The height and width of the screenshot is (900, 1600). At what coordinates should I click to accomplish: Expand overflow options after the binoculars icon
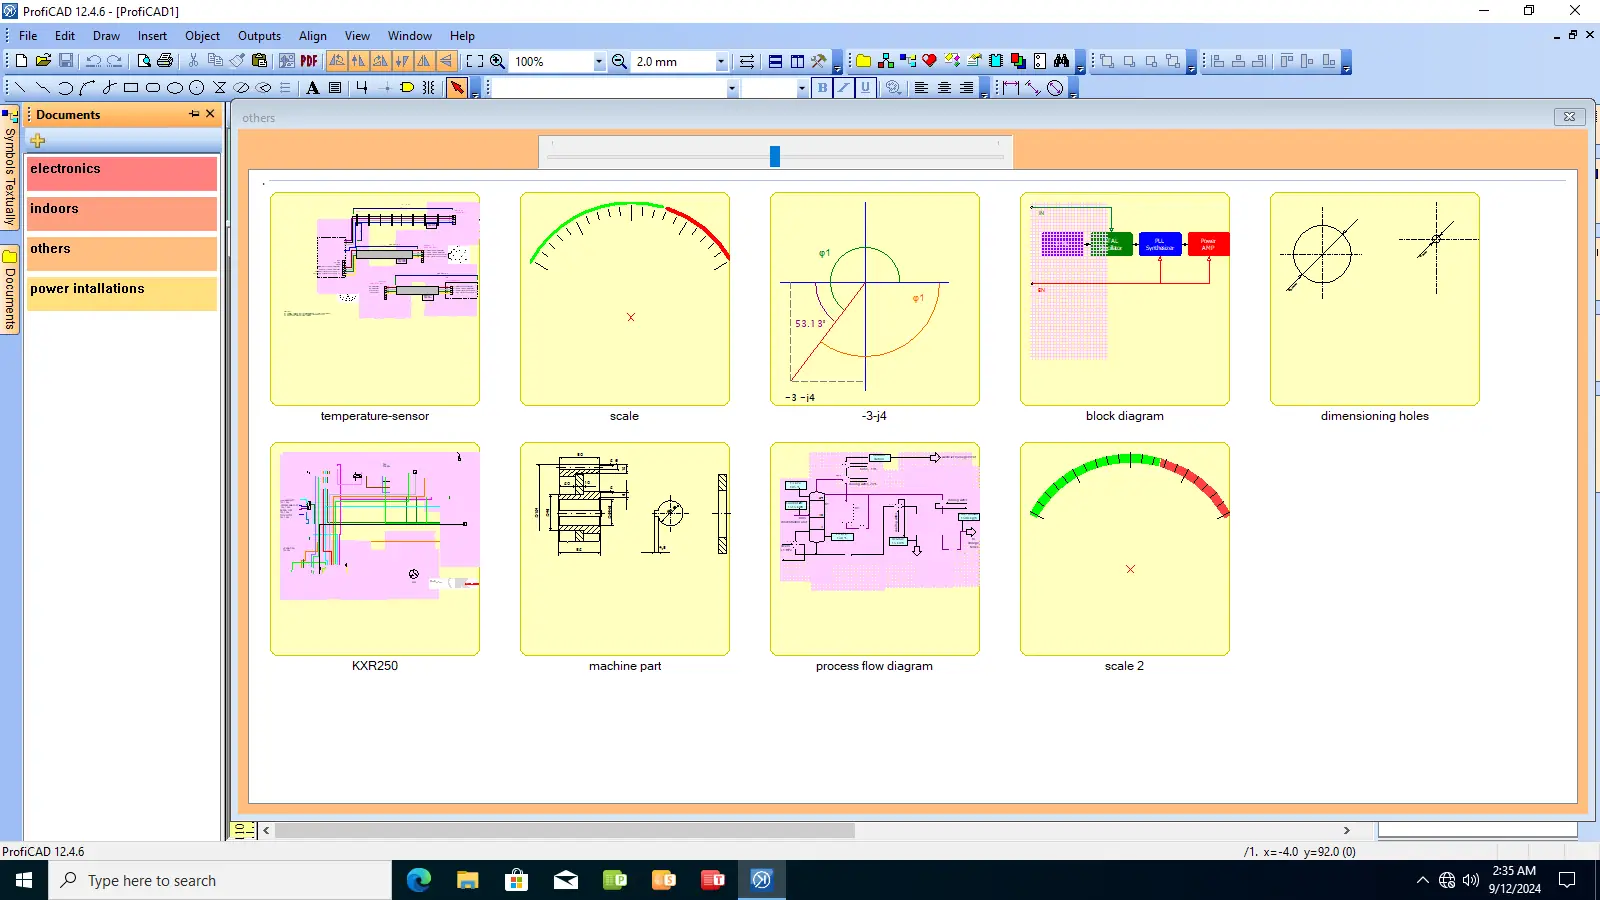pos(1080,64)
